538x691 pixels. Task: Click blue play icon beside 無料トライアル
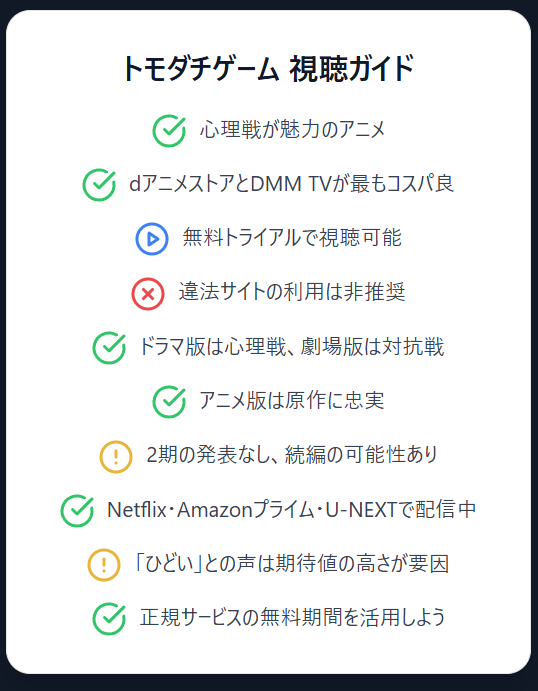152,239
